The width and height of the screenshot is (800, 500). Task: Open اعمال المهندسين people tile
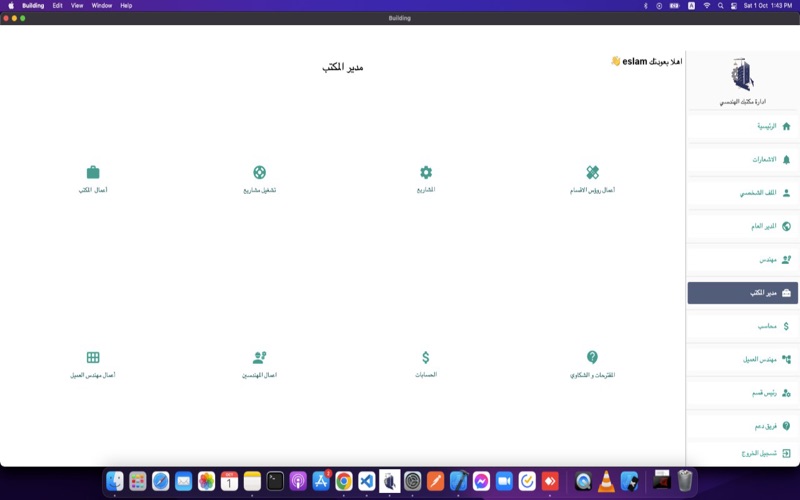(259, 364)
